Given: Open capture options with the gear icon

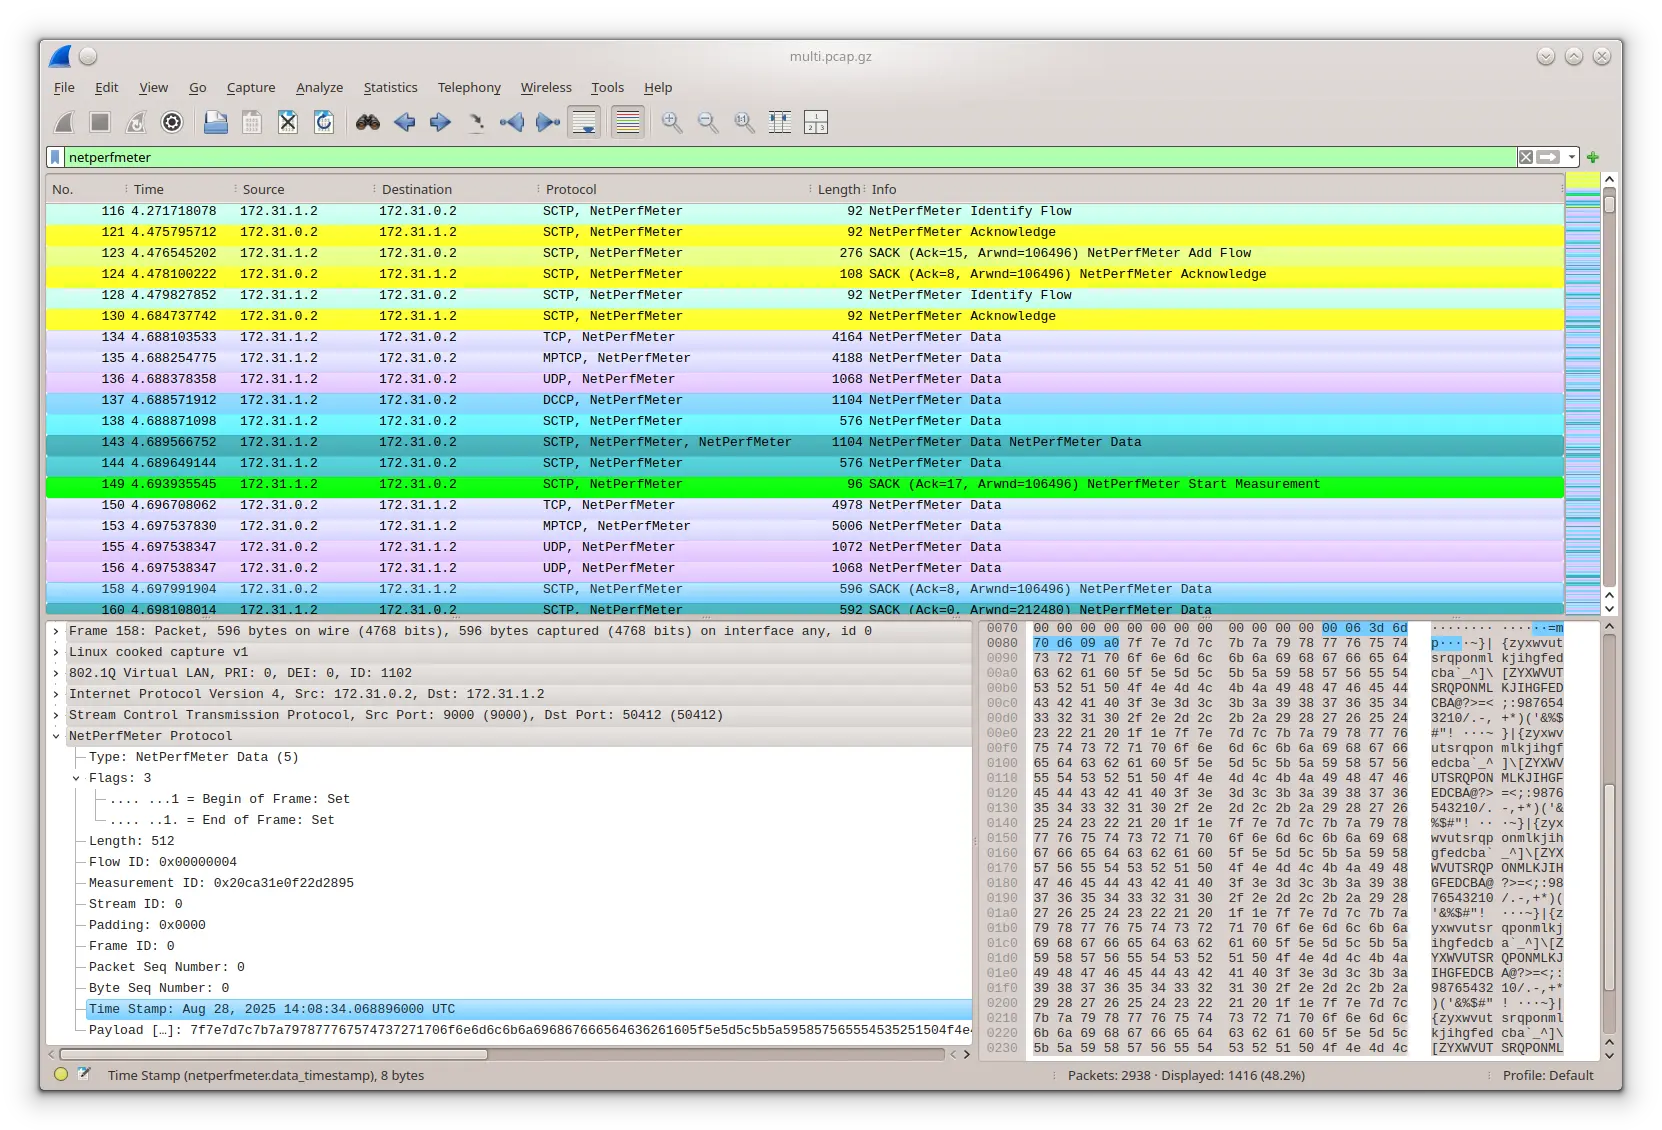Looking at the screenshot, I should click(172, 122).
